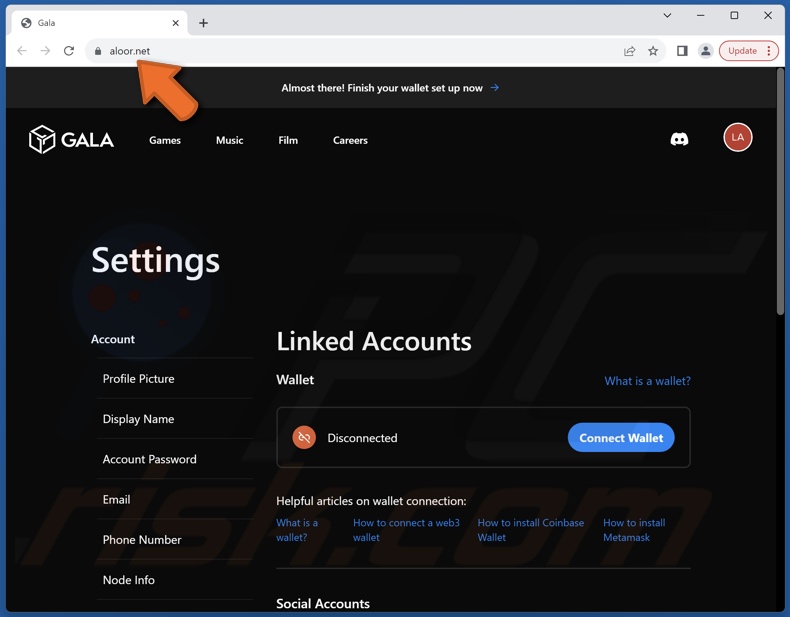Image resolution: width=790 pixels, height=617 pixels.
Task: Reload the page using refresh icon
Action: point(69,51)
